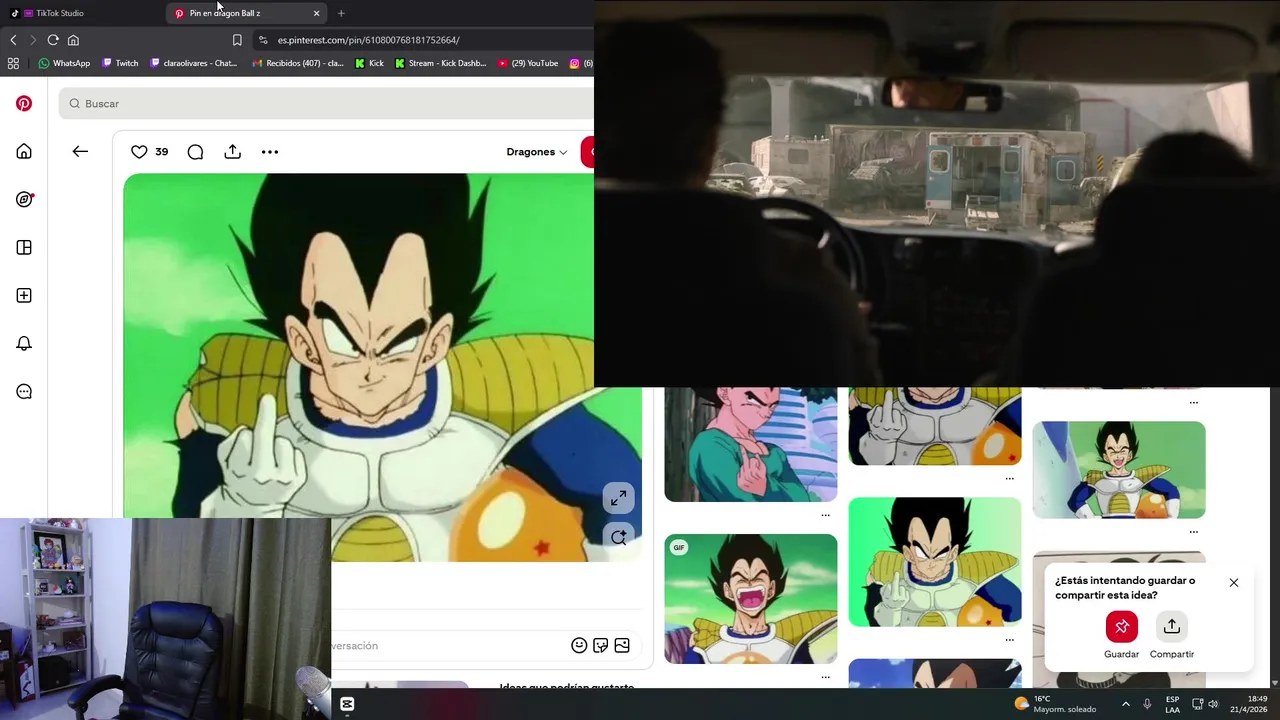
Task: Like the pin with the heart icon
Action: 139,152
